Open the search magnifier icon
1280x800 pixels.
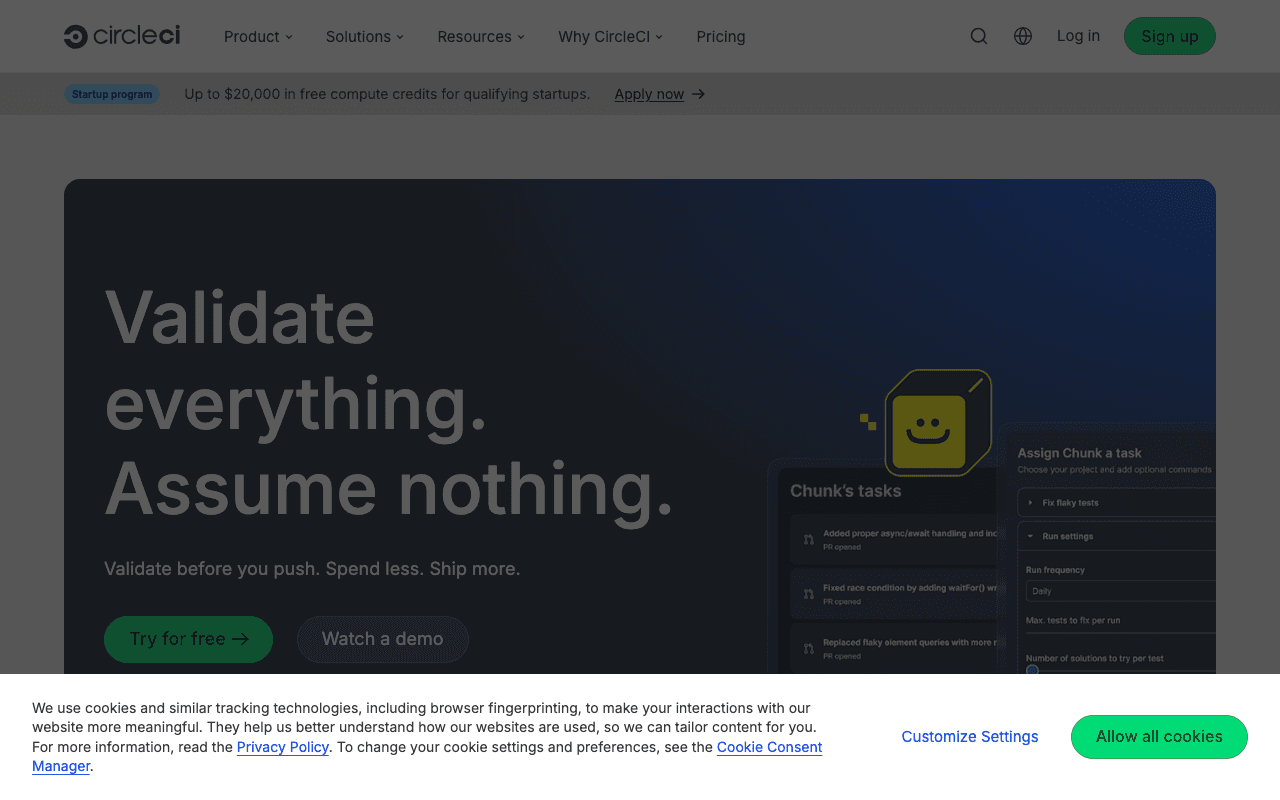[x=979, y=36]
